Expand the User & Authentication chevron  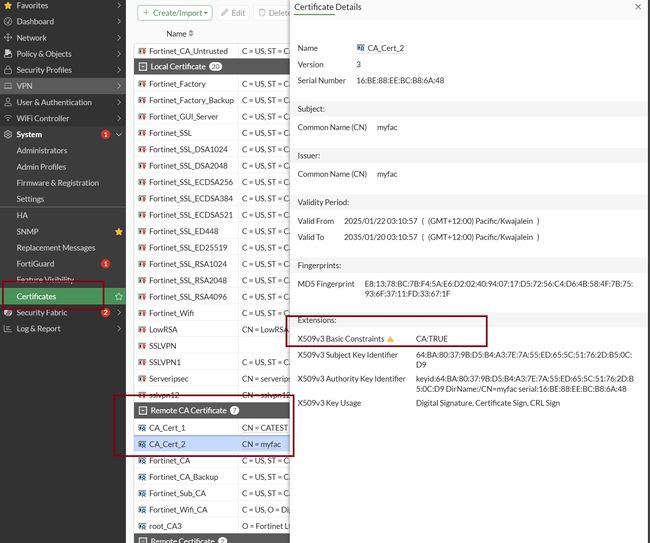[119, 102]
